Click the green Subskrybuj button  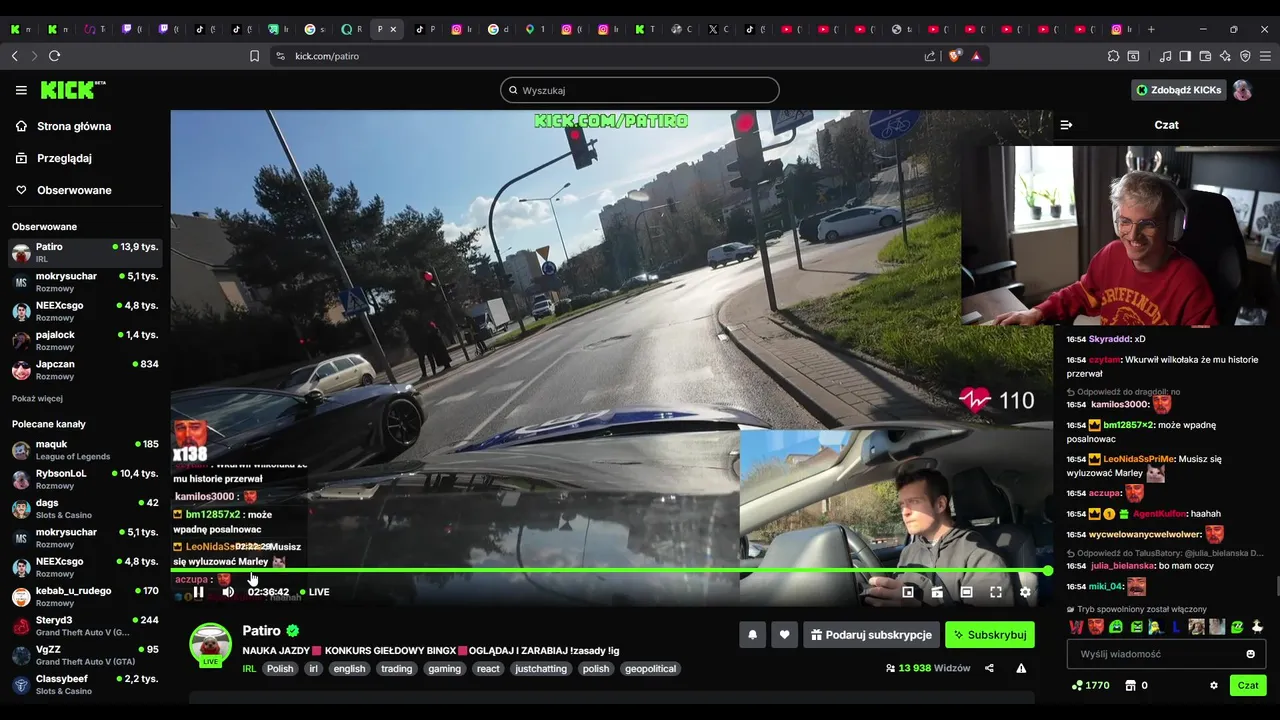[x=990, y=635]
